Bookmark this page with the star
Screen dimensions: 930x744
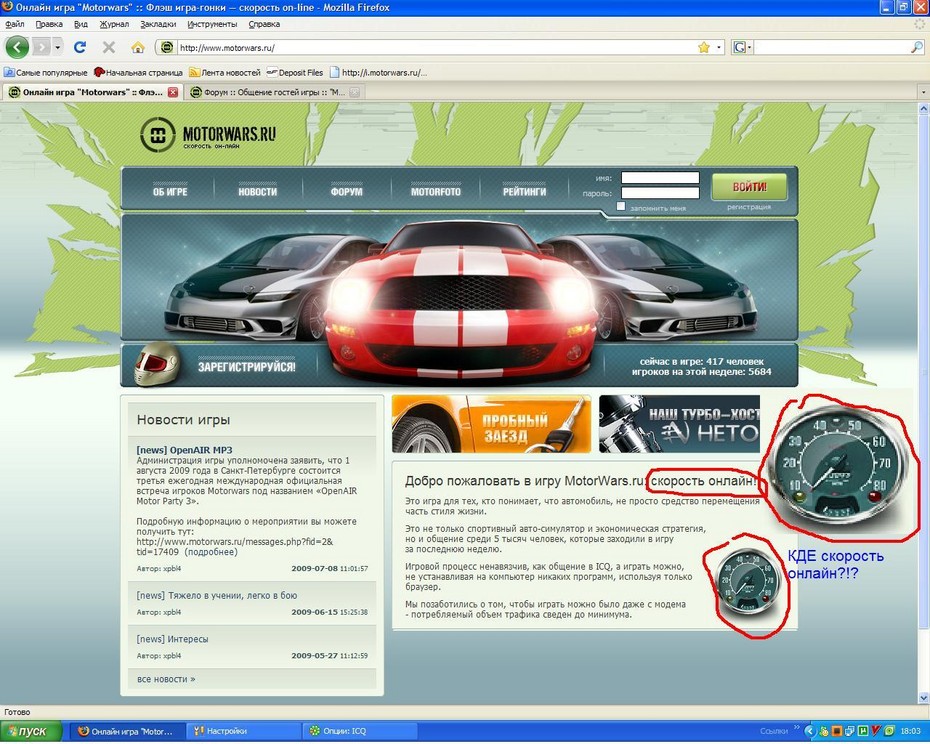tap(703, 47)
